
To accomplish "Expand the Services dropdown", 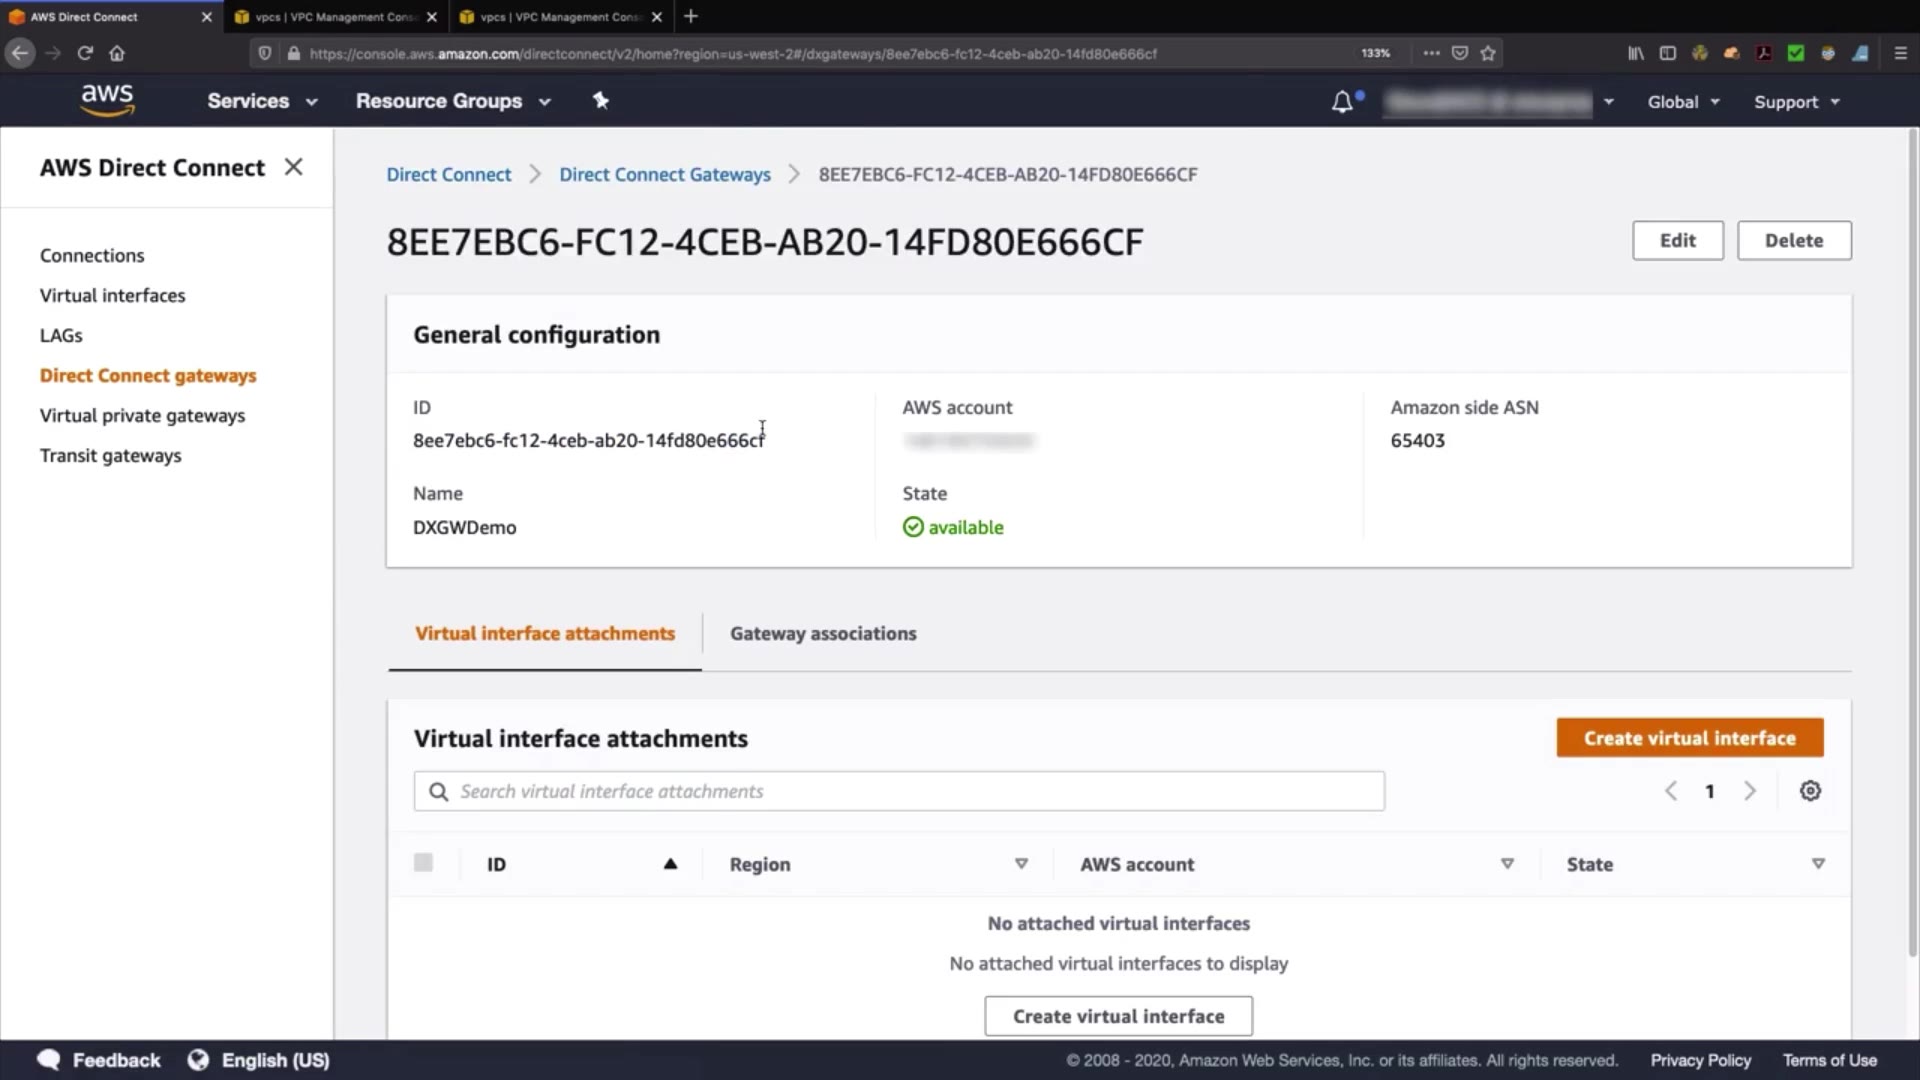I will tap(262, 101).
